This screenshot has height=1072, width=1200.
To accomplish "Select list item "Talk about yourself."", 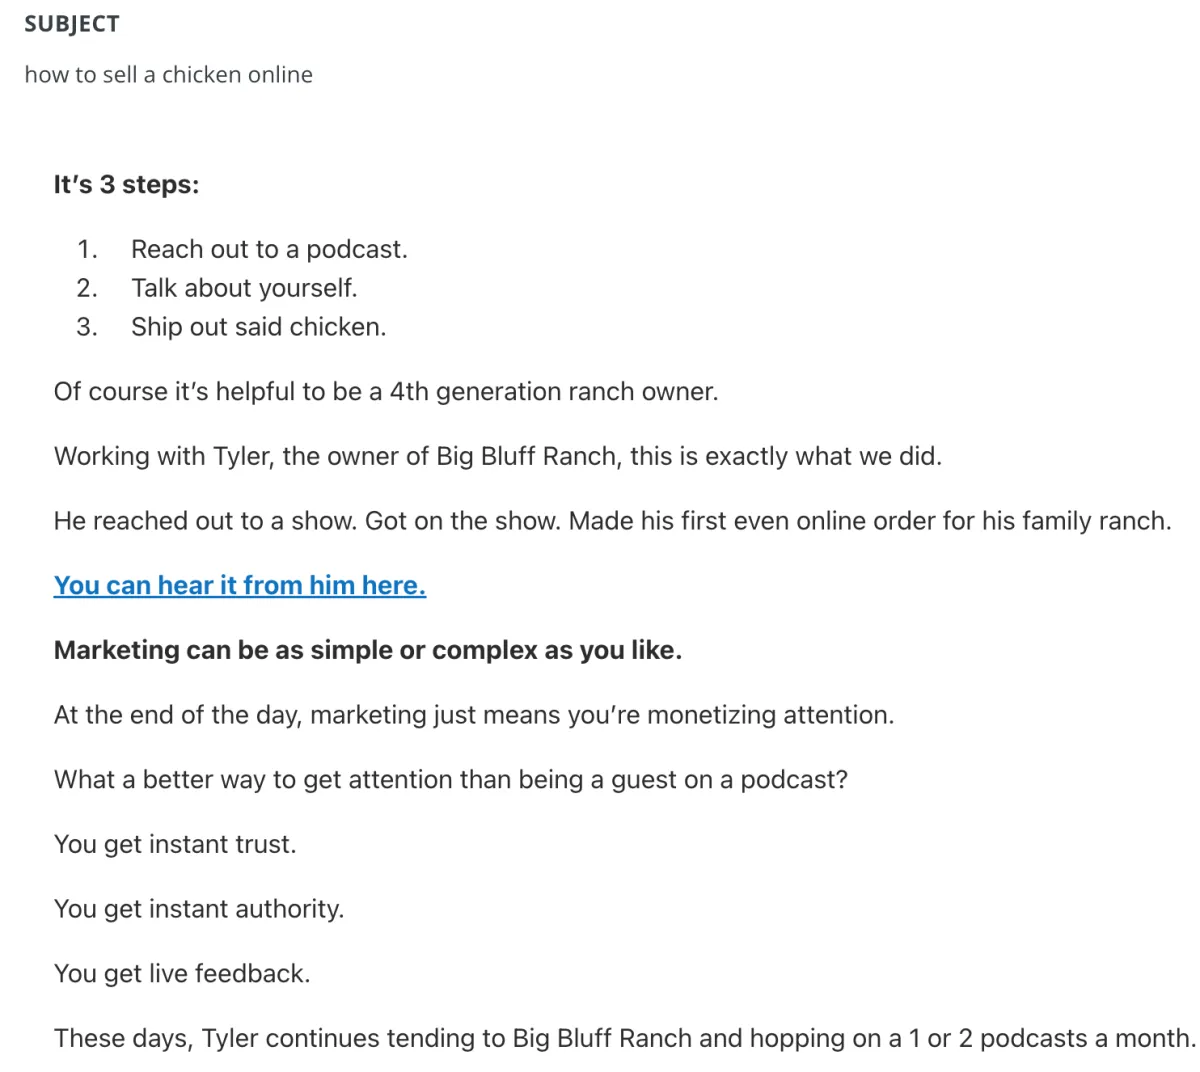I will click(x=244, y=288).
